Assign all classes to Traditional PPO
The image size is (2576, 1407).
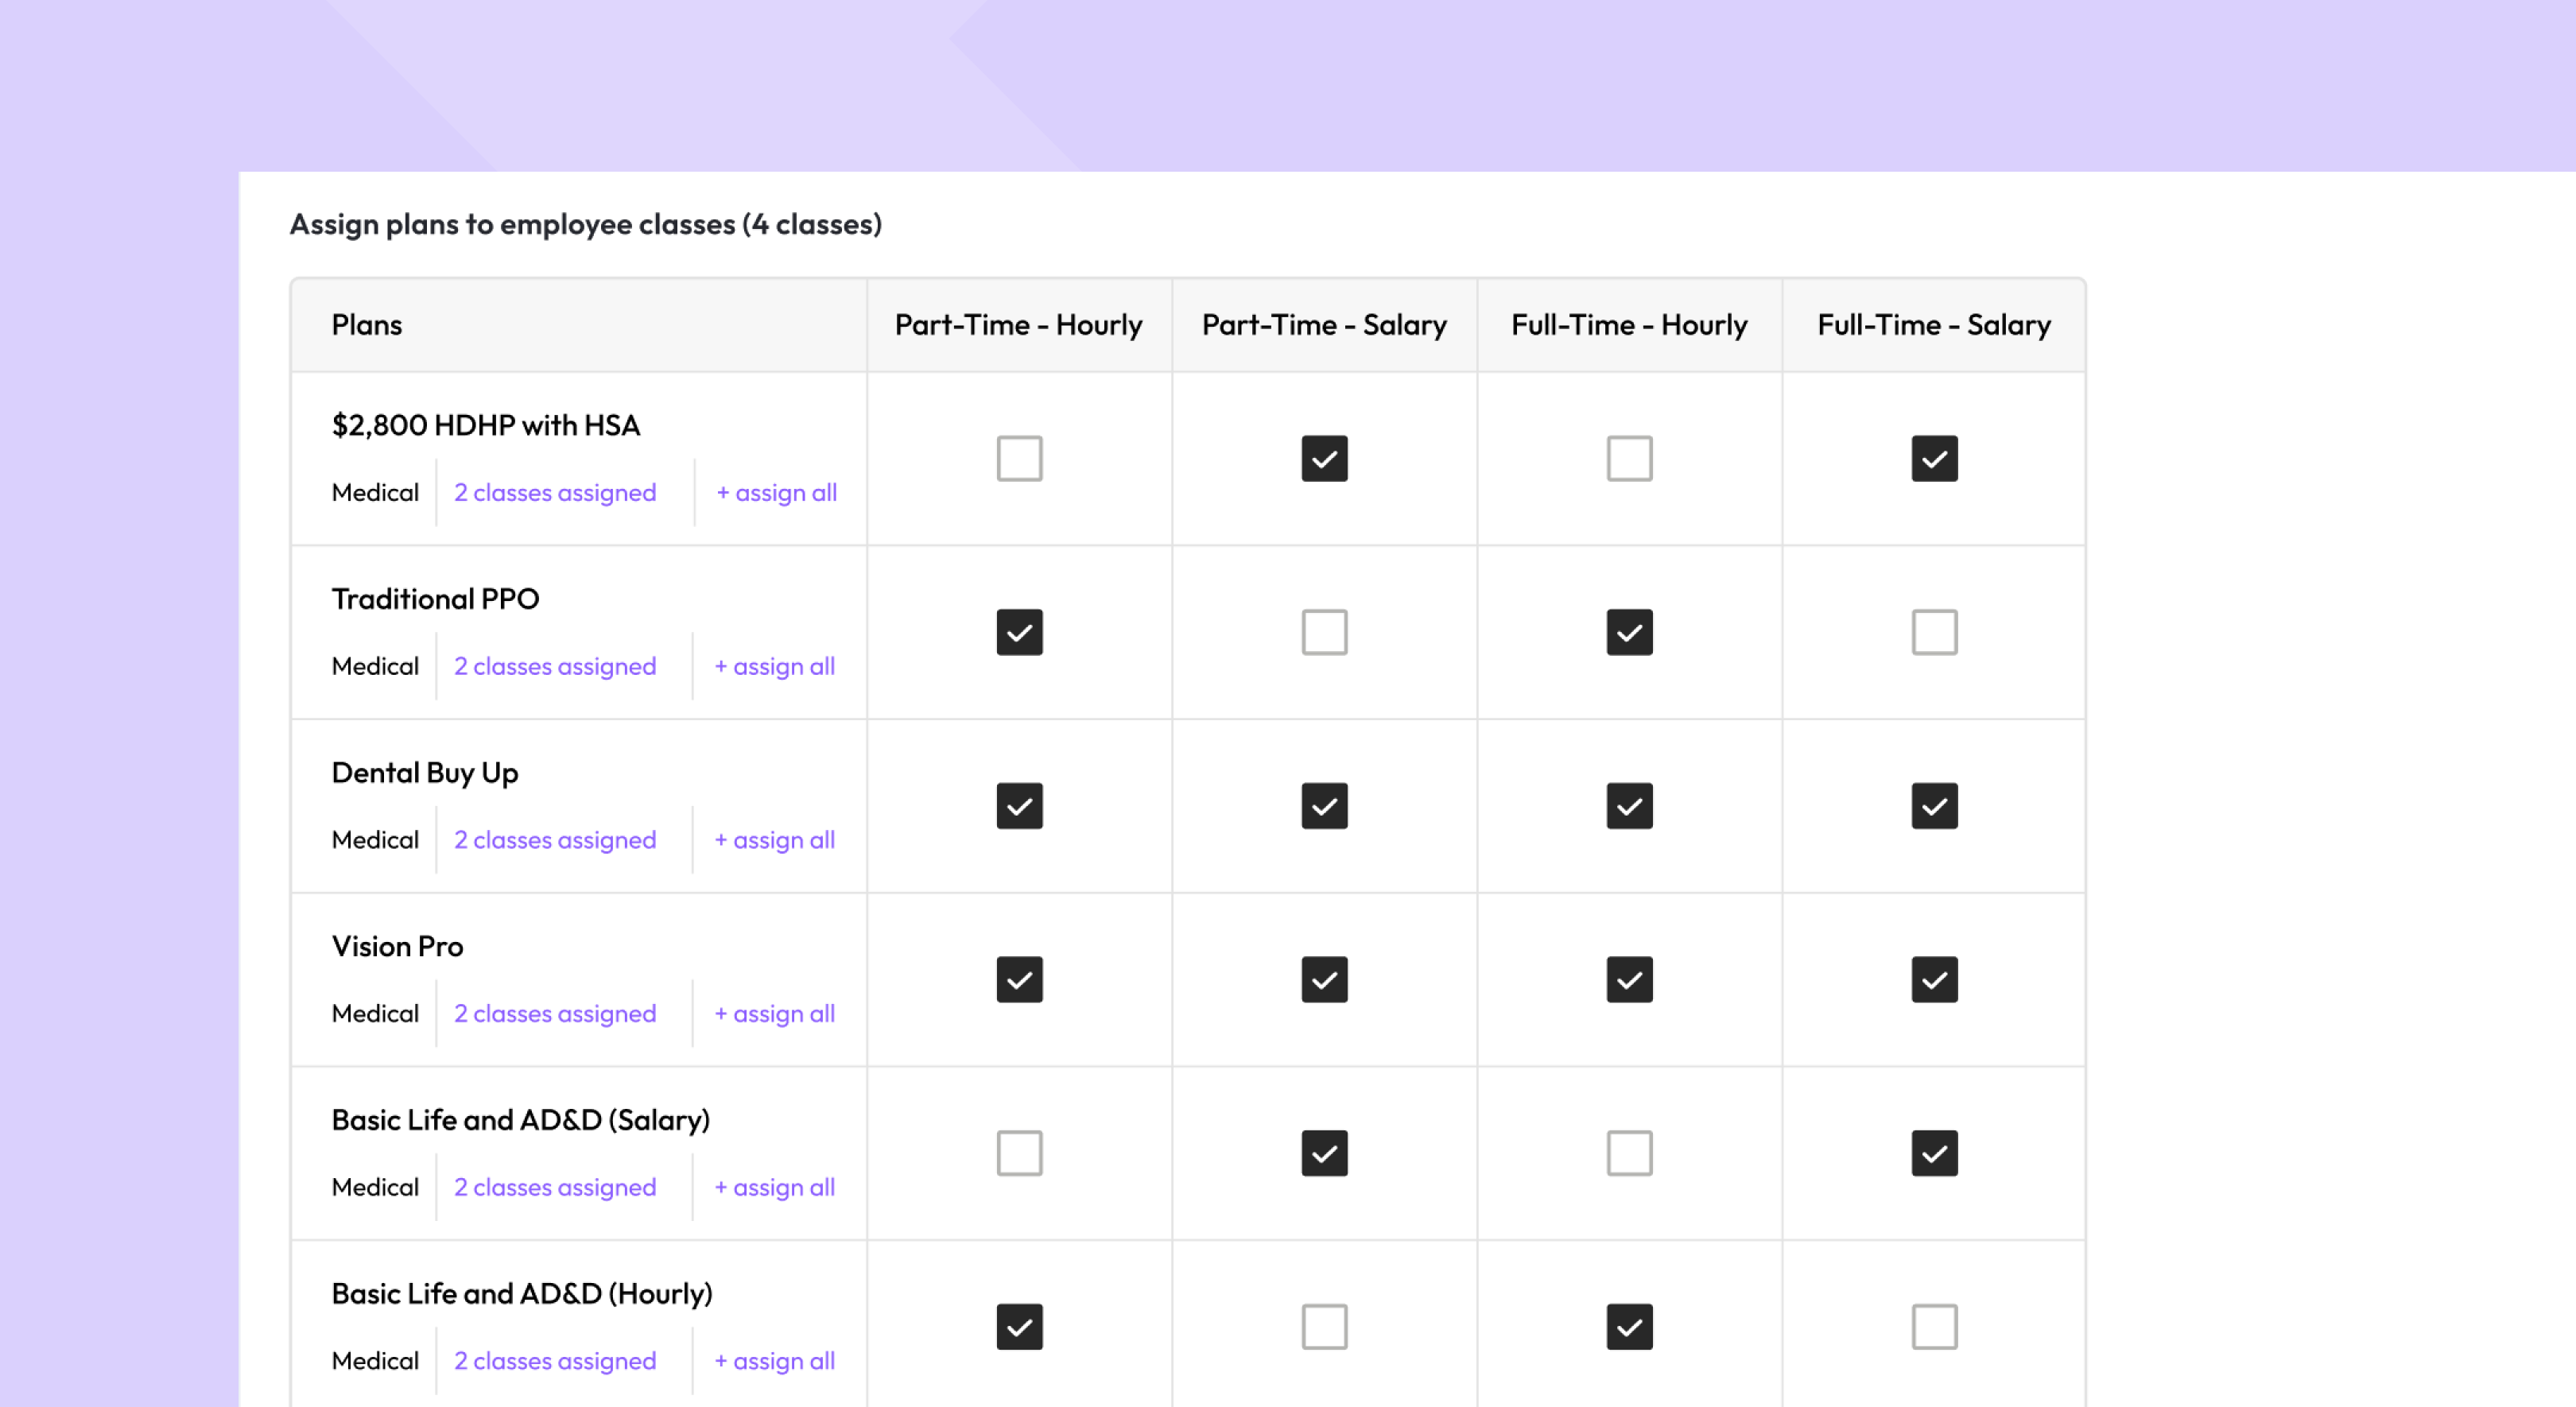coord(774,667)
